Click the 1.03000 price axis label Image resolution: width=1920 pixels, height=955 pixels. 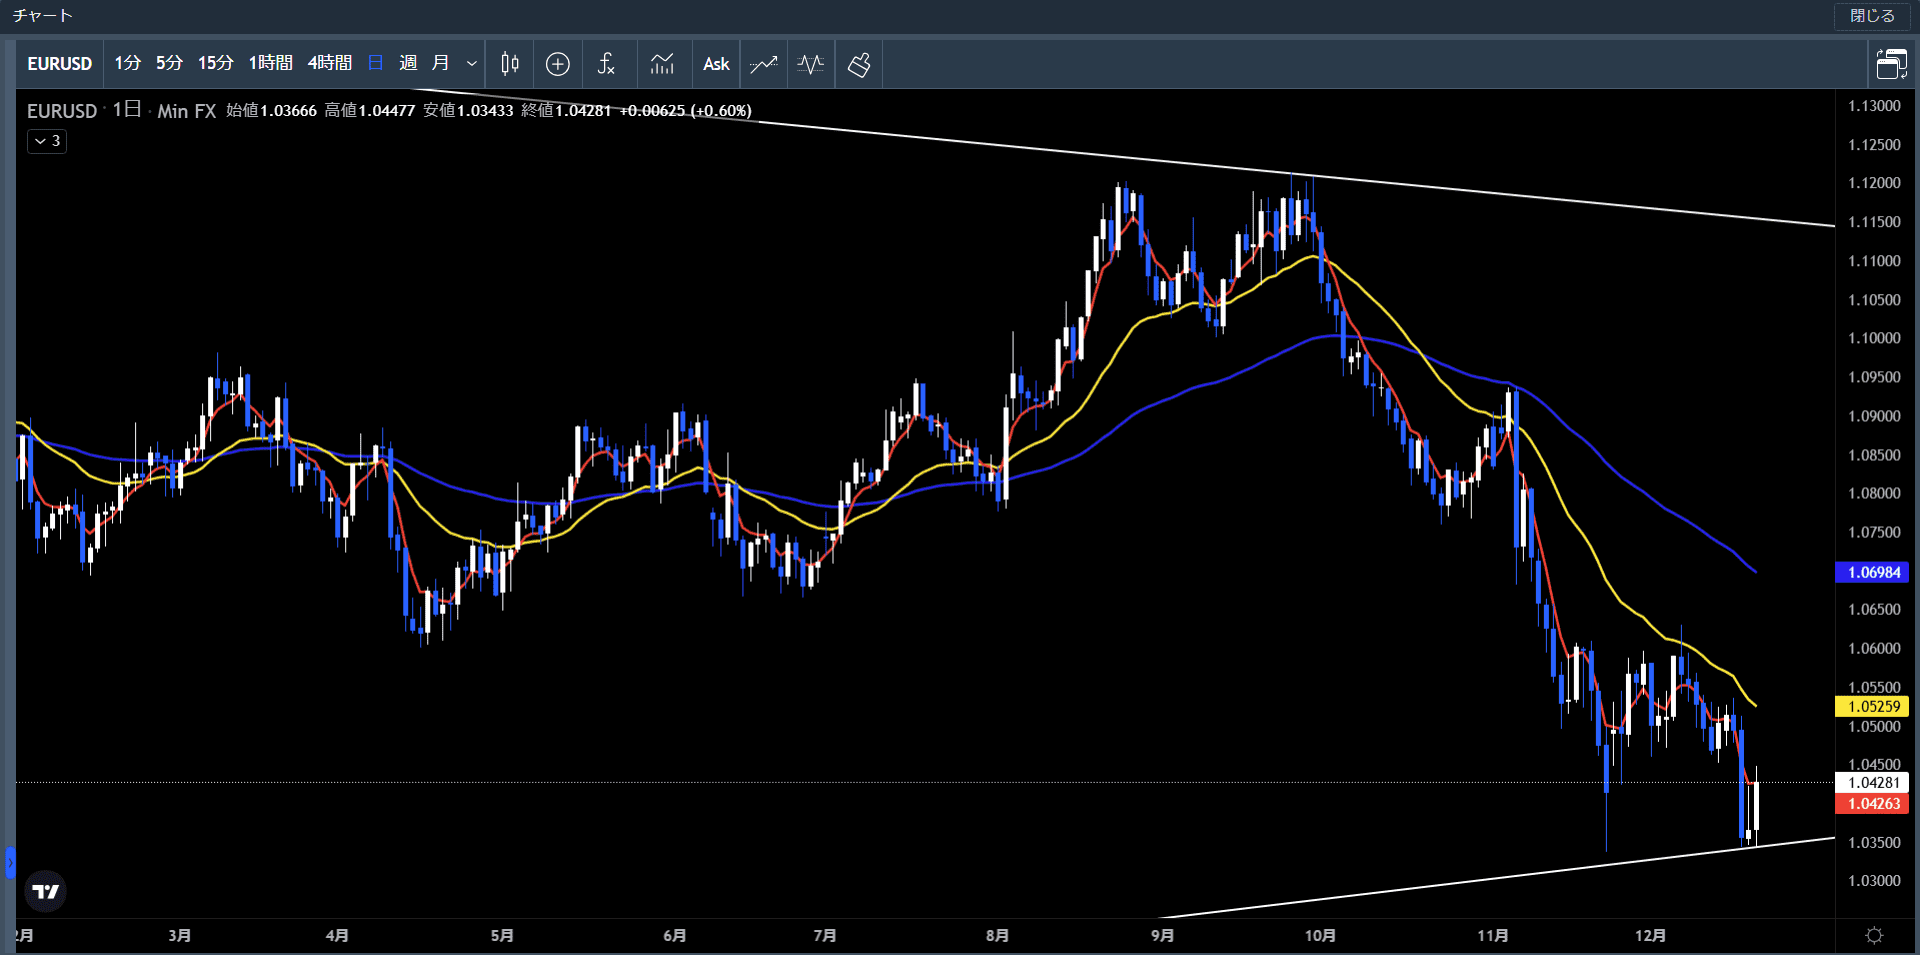pos(1874,881)
